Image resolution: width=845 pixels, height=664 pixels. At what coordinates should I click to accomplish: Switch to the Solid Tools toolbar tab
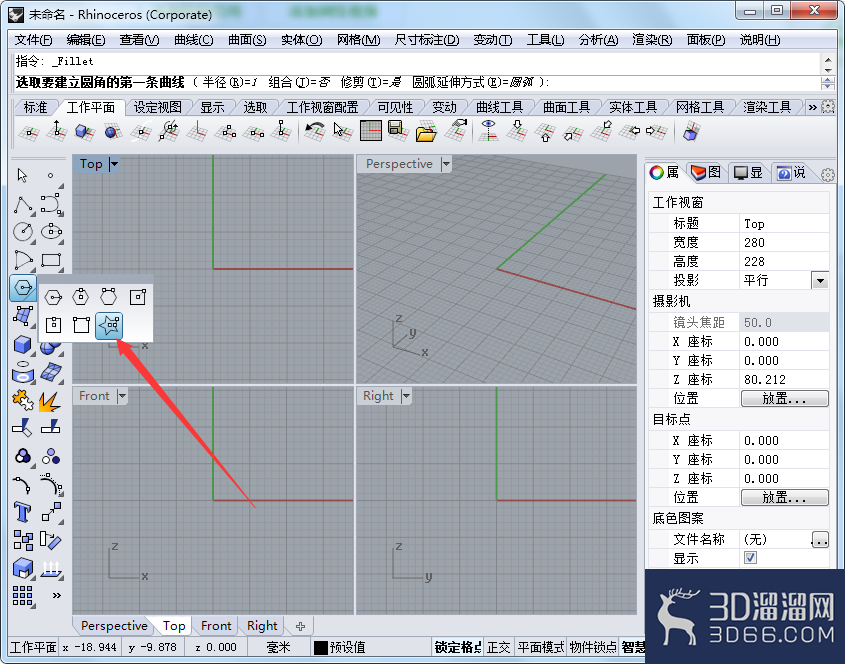[633, 107]
